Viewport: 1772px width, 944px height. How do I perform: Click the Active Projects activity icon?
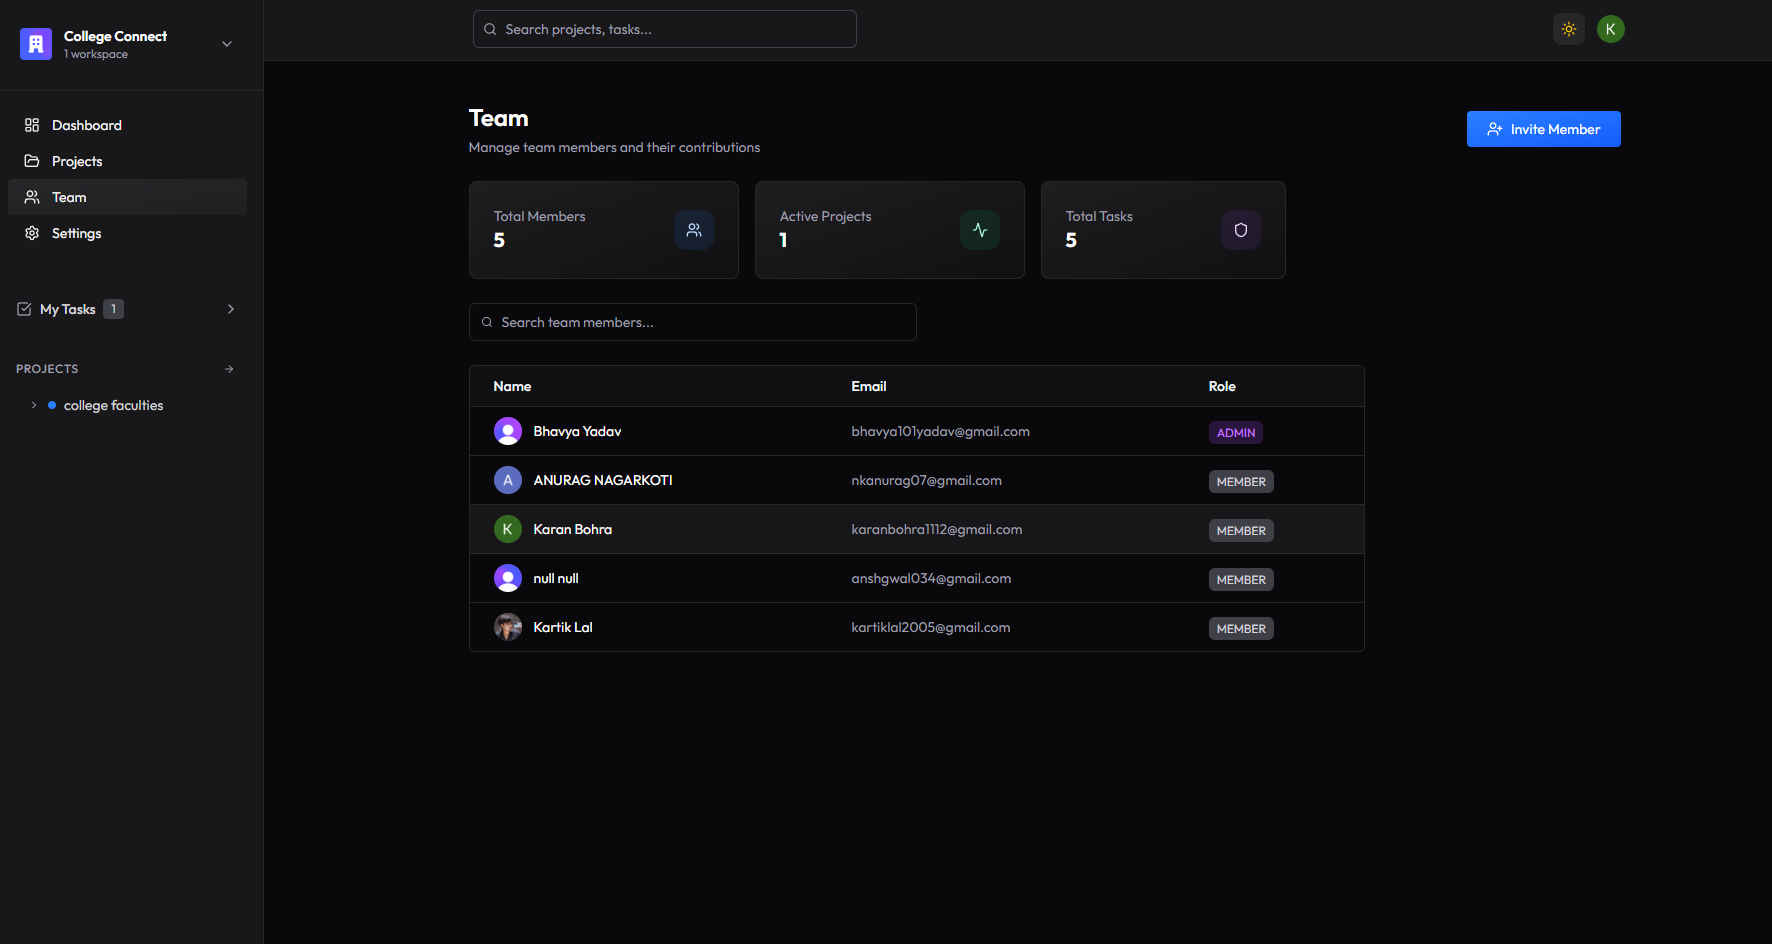(980, 230)
